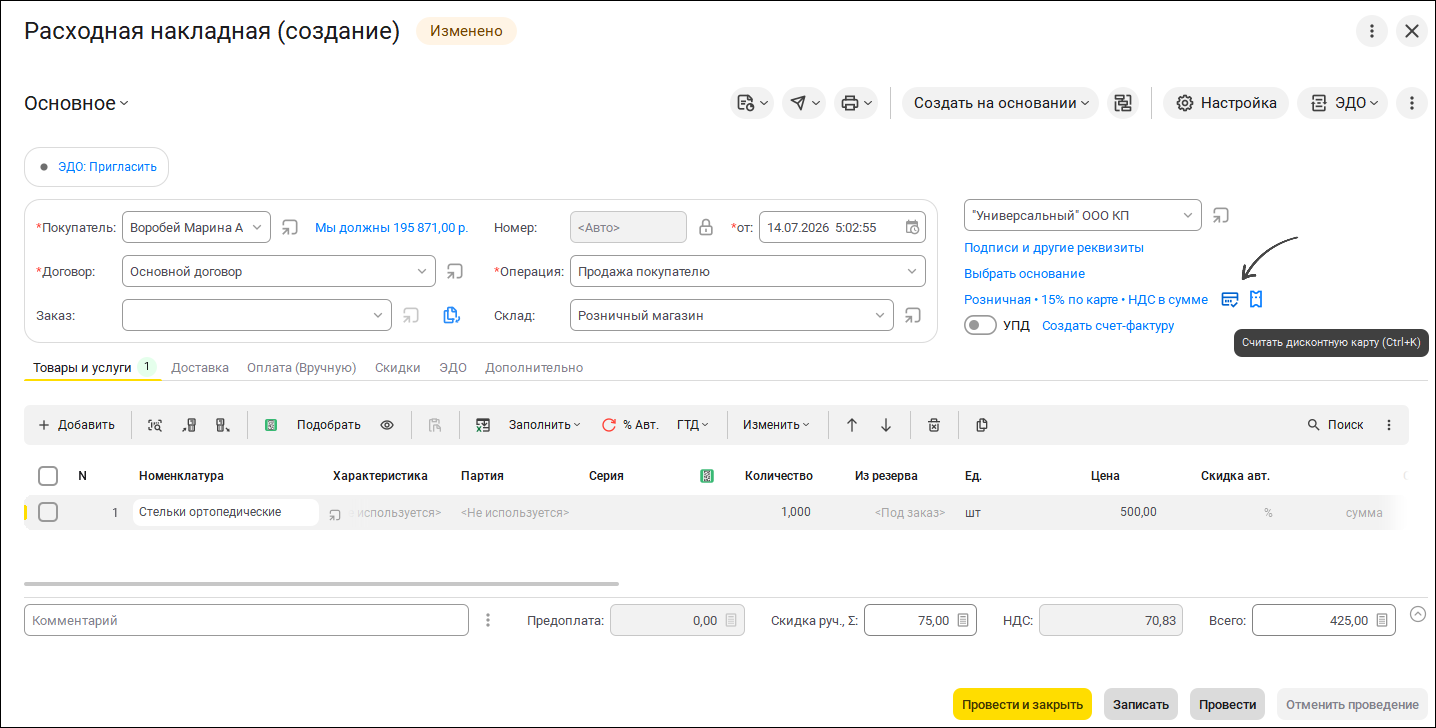1436x728 pixels.
Task: Click the Записать button
Action: click(1141, 705)
